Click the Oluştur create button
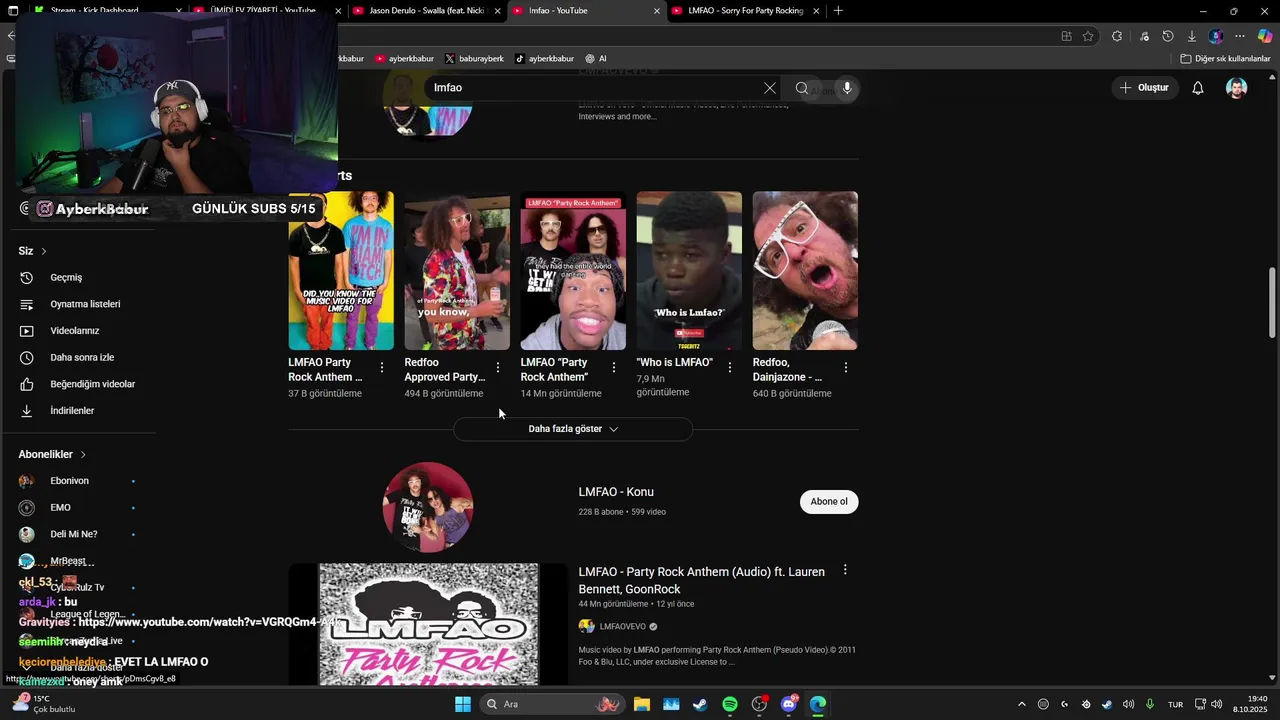The image size is (1280, 720). point(1144,88)
